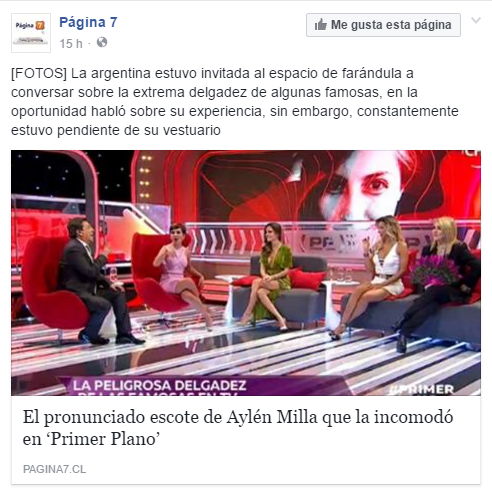Screen dimensions: 492x492
Task: Open the post options chevron menu
Action: click(x=476, y=20)
